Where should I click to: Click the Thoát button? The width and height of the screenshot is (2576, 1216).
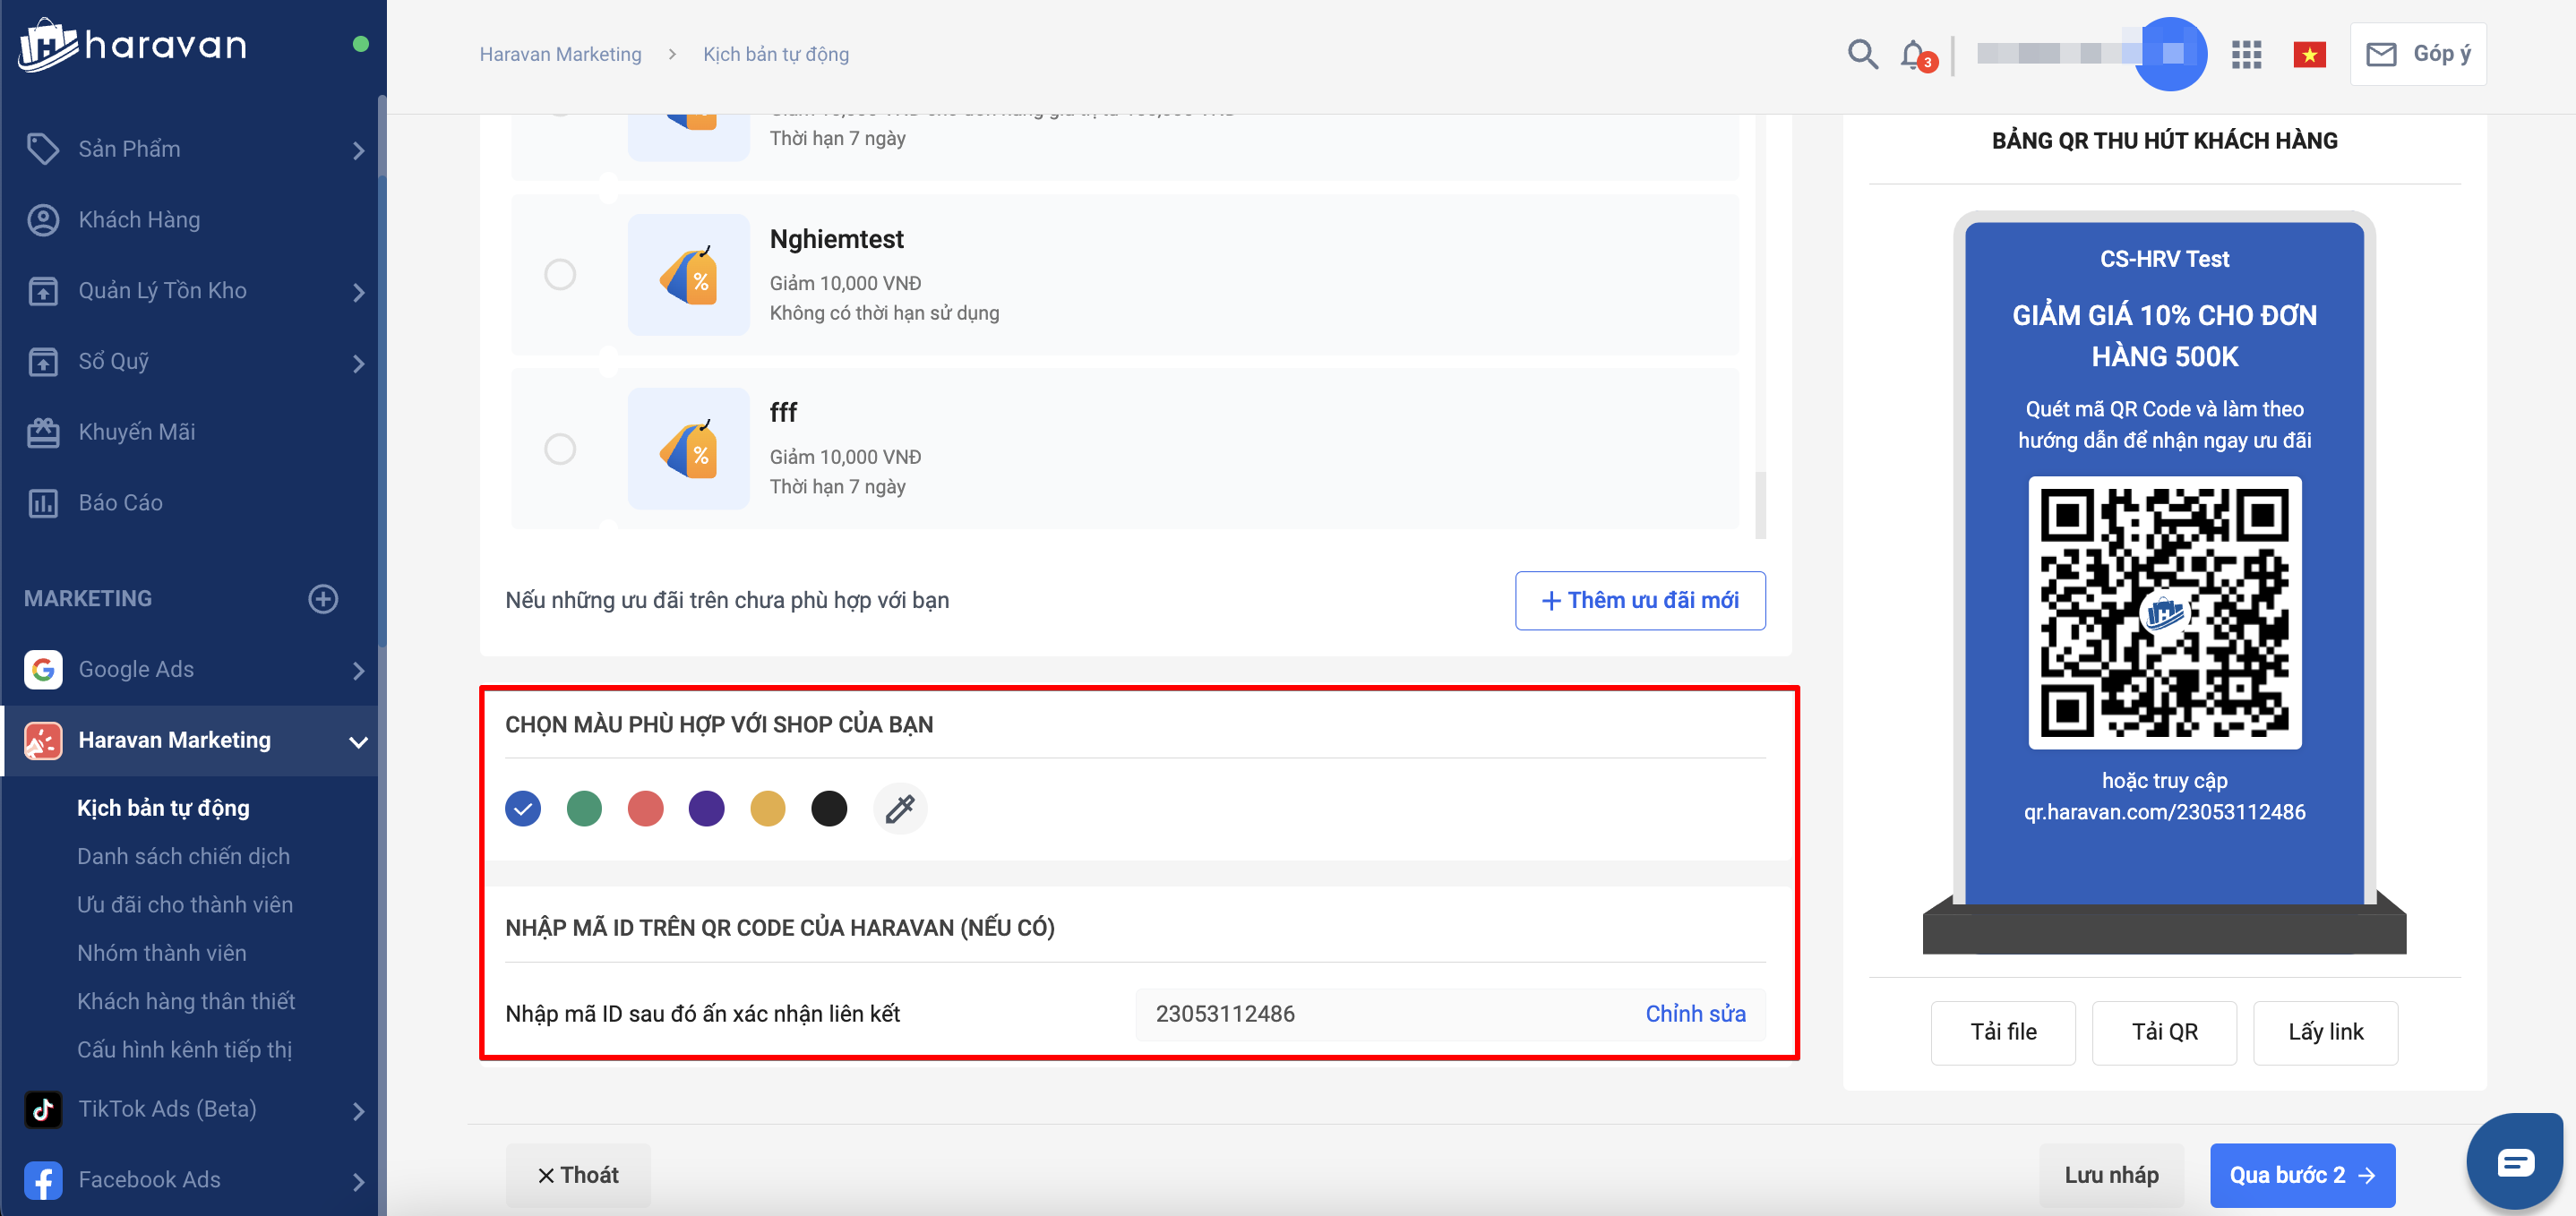[578, 1175]
